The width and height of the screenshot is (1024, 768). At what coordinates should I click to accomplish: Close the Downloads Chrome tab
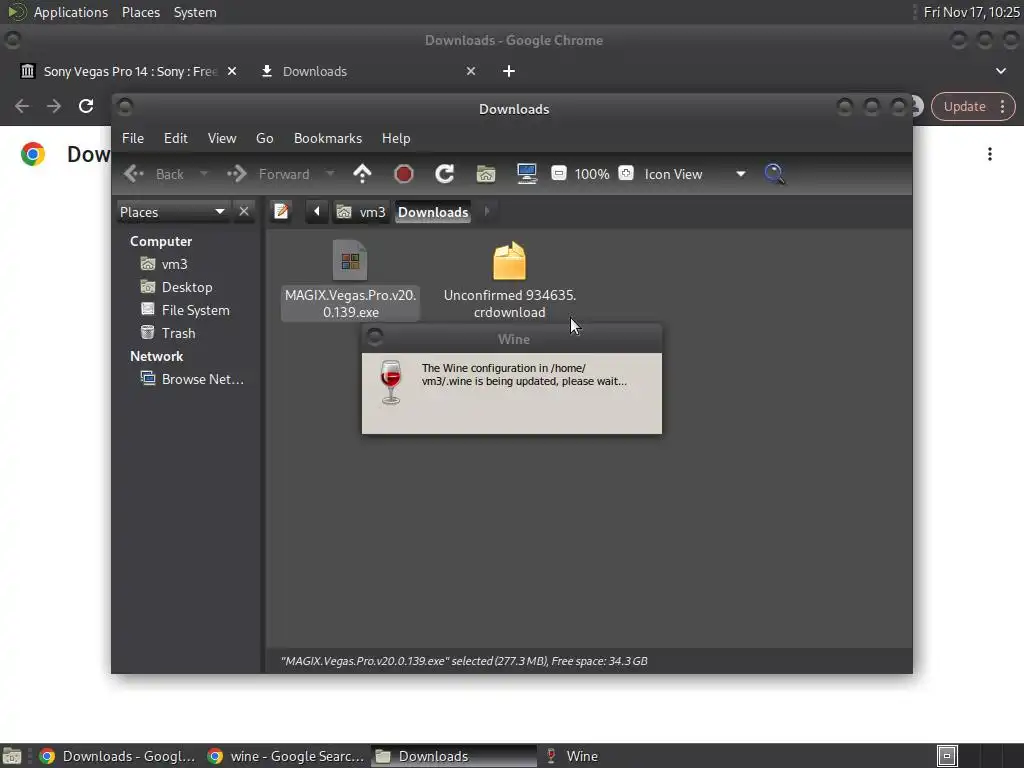tap(471, 71)
